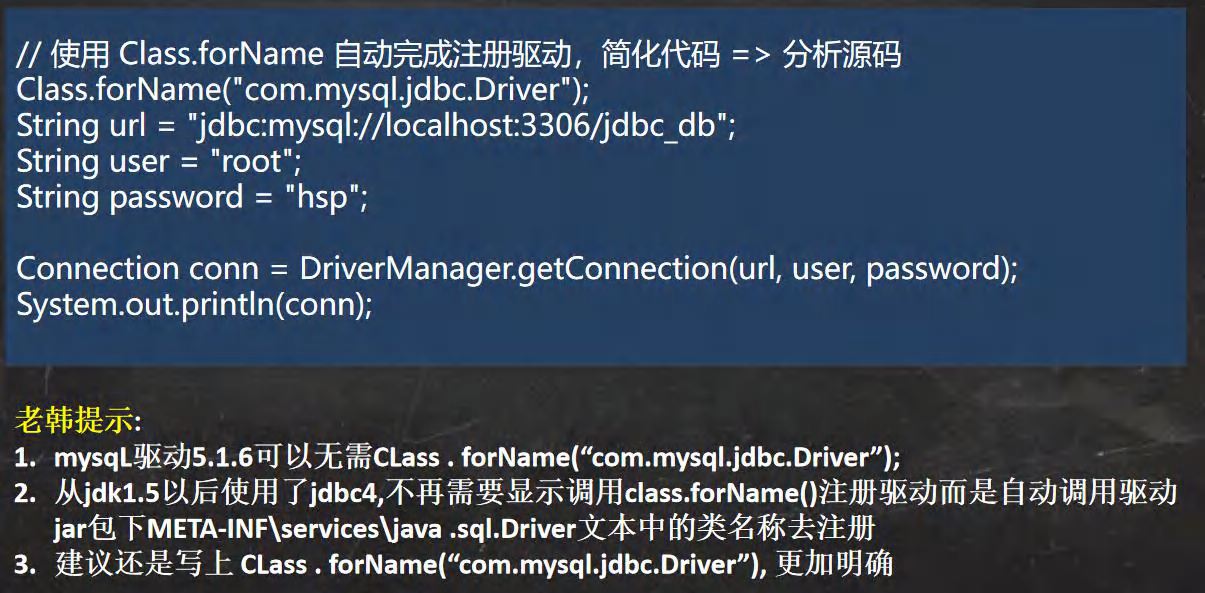Click the String user = "root" line
This screenshot has width=1205, height=593.
pyautogui.click(x=159, y=161)
